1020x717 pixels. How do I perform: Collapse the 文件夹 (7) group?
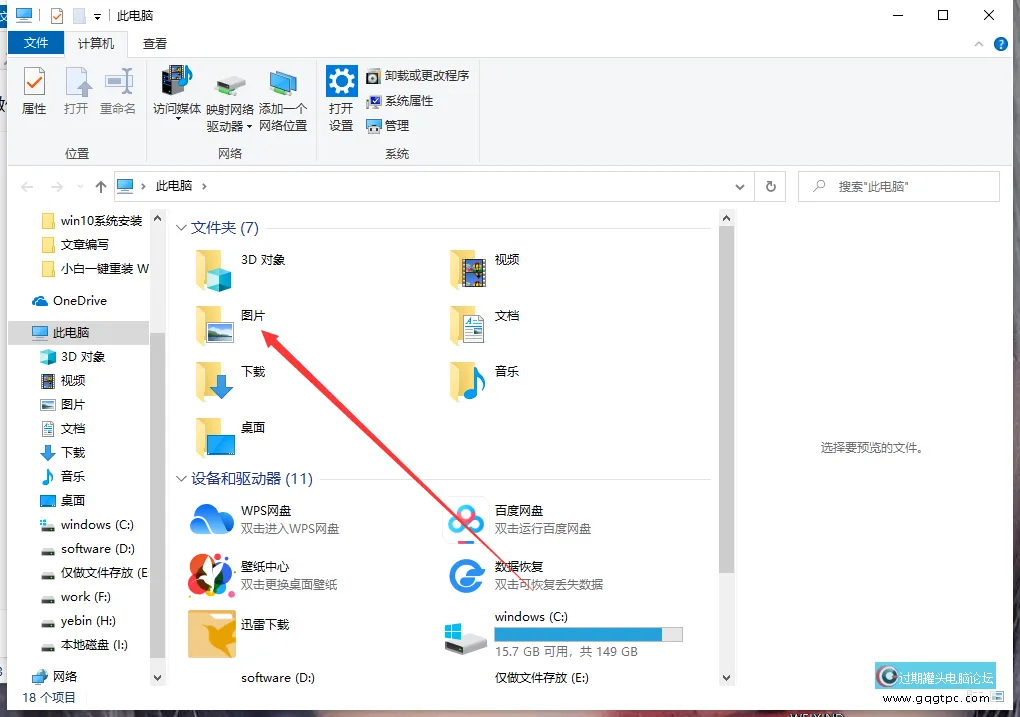point(181,228)
